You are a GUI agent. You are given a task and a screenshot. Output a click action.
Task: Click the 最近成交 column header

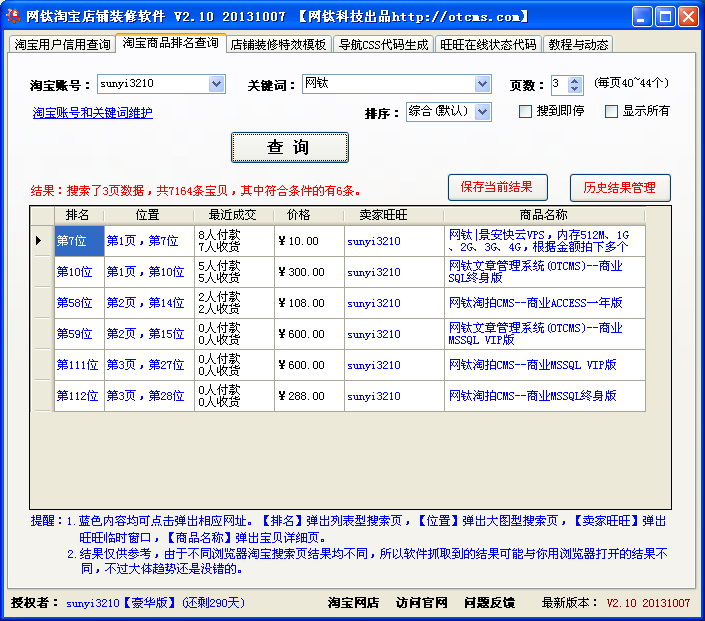[x=234, y=215]
